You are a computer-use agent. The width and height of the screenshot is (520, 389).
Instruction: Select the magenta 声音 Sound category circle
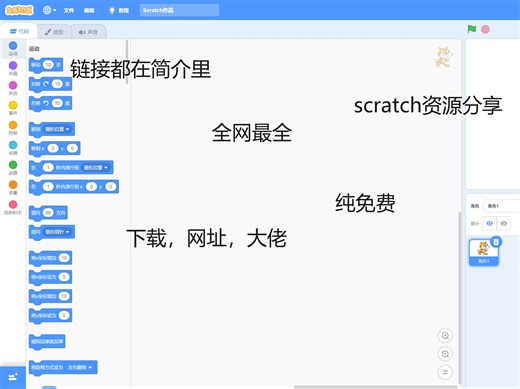(13, 85)
